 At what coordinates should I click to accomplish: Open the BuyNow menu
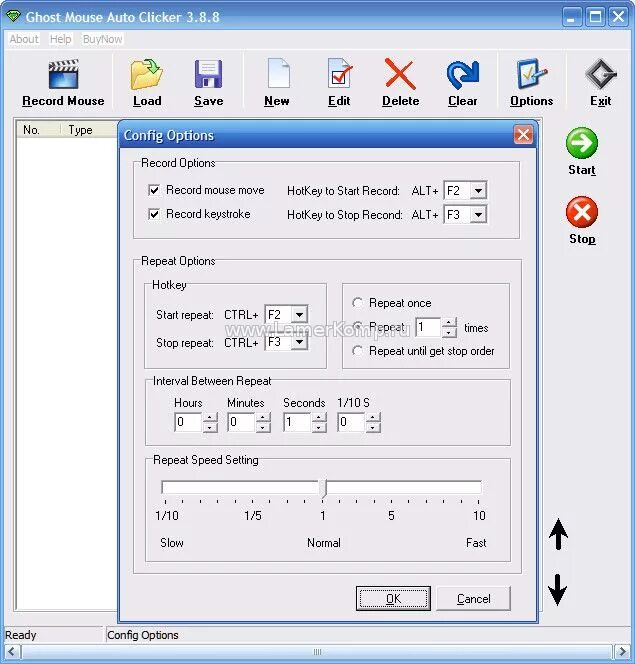[x=102, y=39]
